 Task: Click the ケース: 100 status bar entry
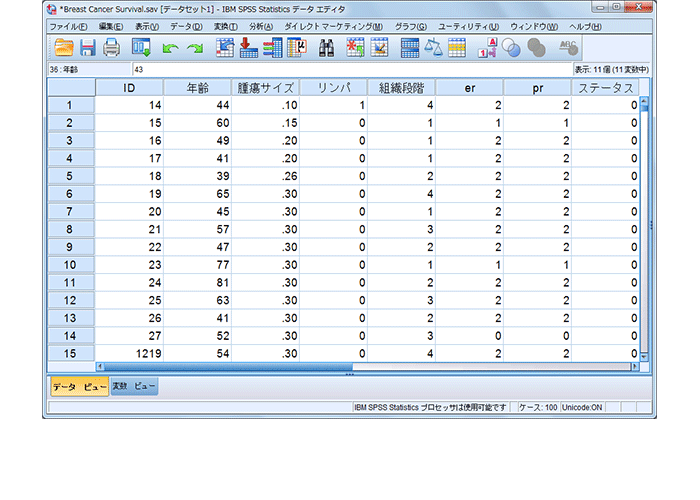click(538, 408)
